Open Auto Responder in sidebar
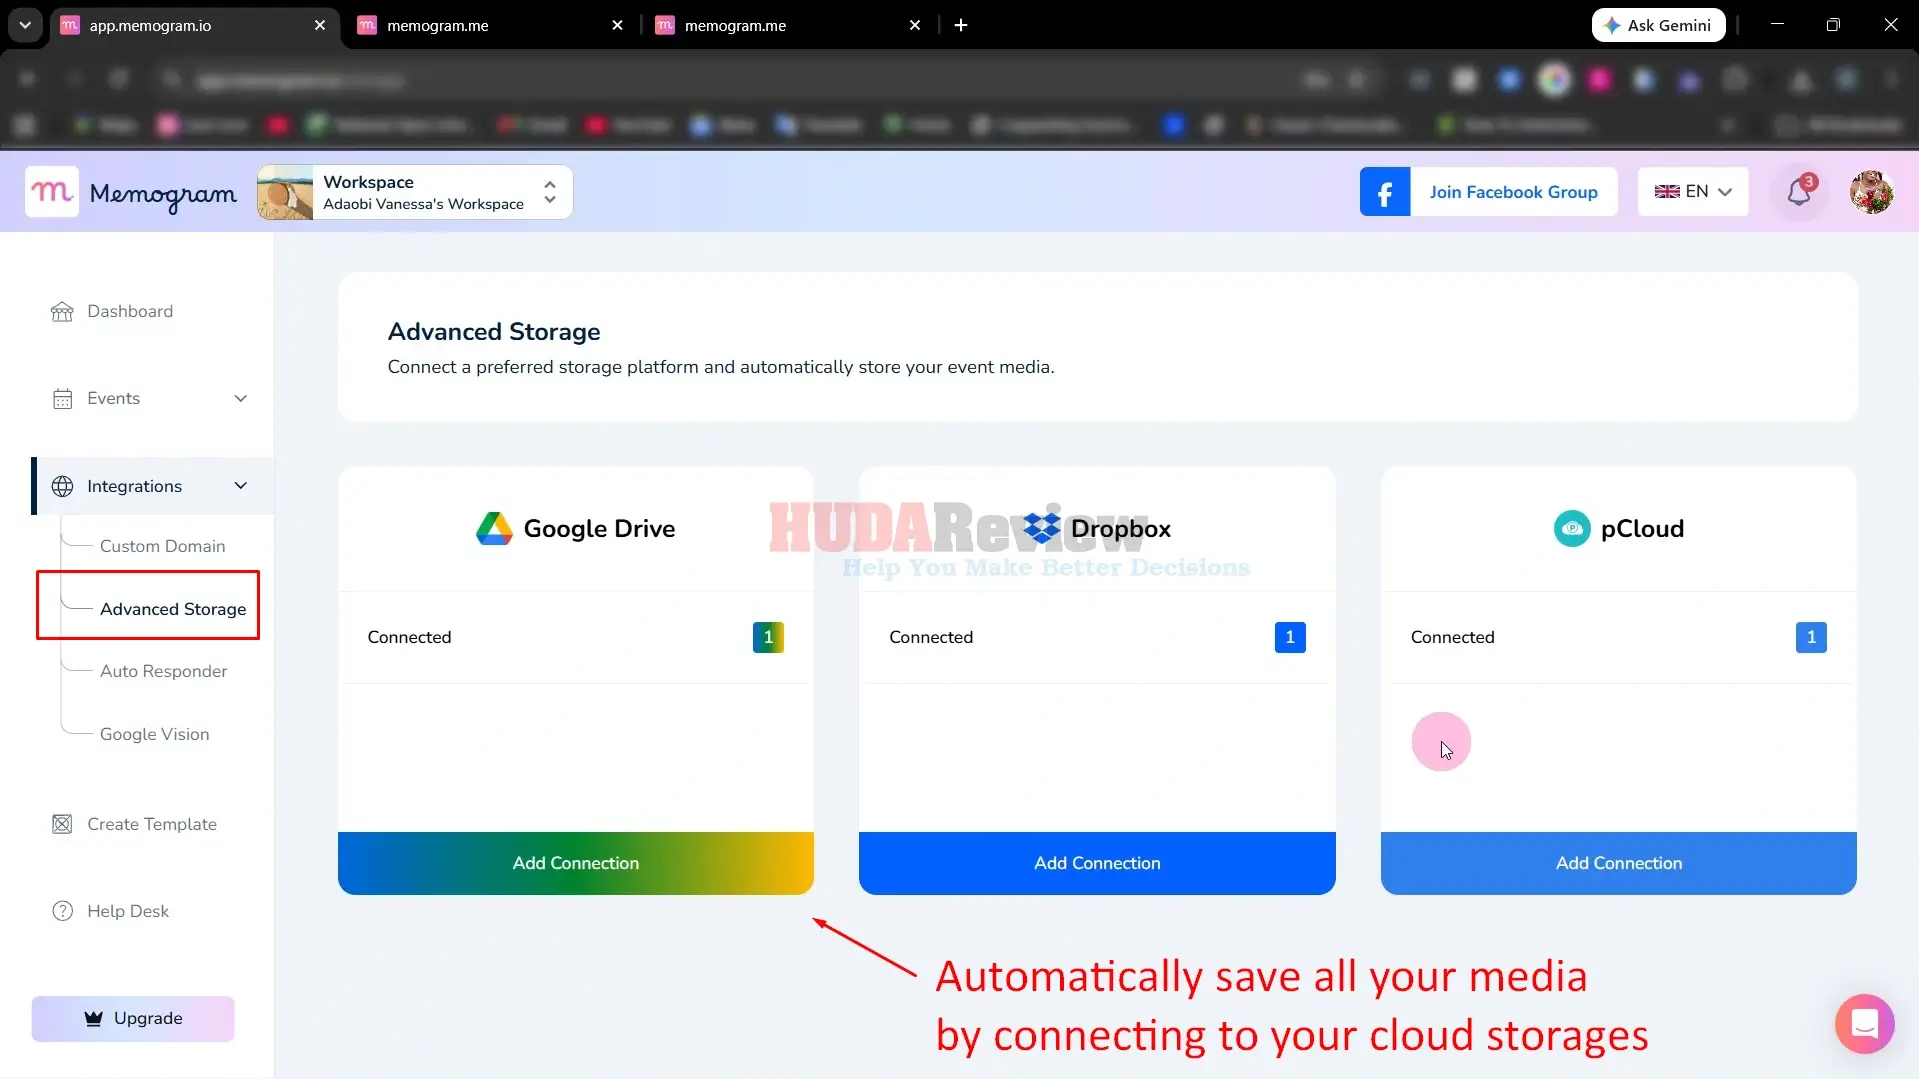 click(x=163, y=671)
